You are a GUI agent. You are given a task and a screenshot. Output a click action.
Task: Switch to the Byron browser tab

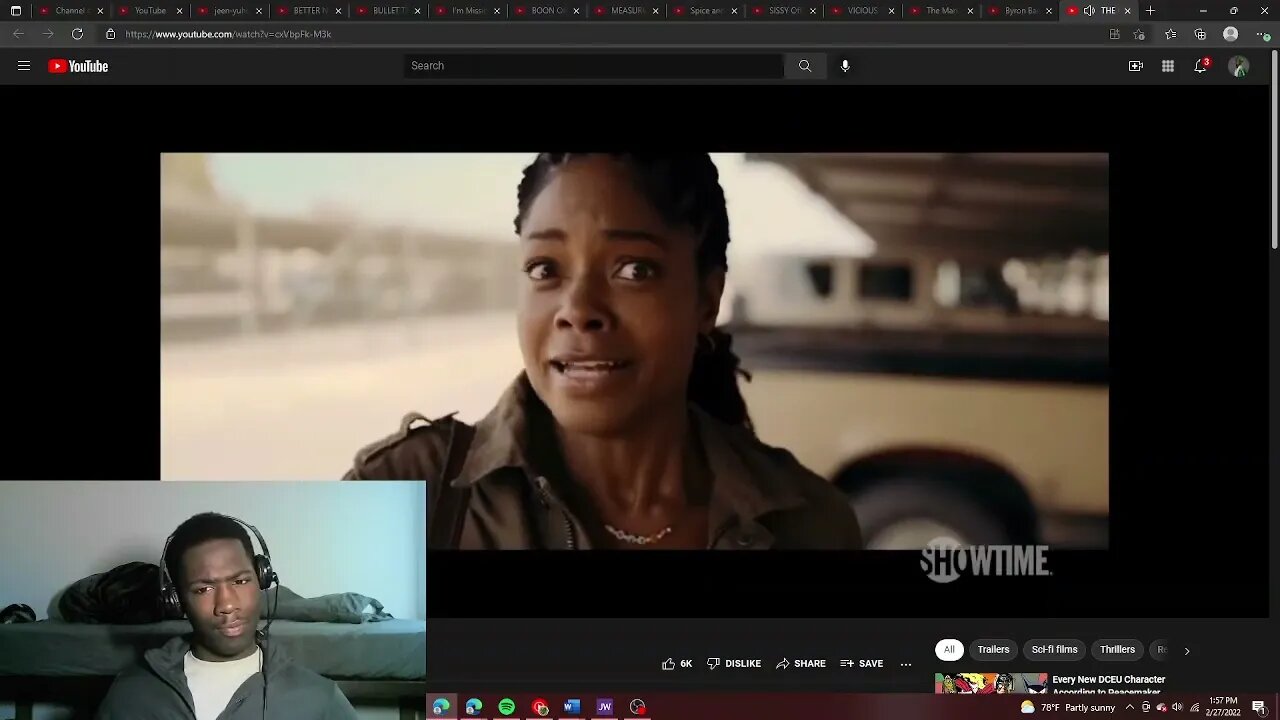pos(1020,11)
